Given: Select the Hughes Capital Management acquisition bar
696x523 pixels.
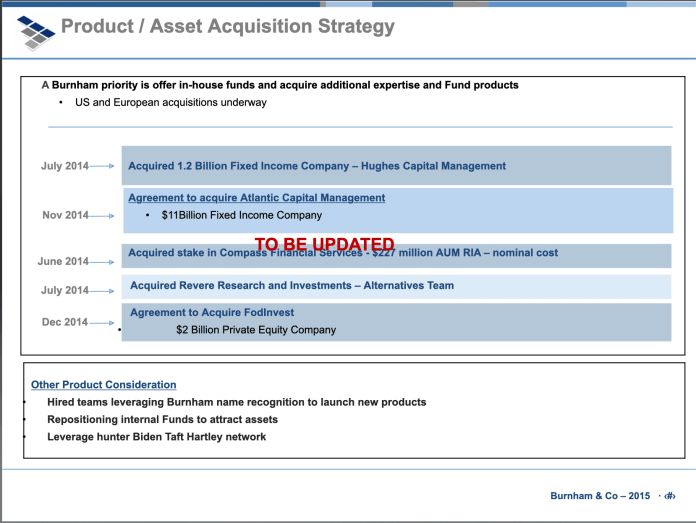Looking at the screenshot, I should pyautogui.click(x=396, y=165).
